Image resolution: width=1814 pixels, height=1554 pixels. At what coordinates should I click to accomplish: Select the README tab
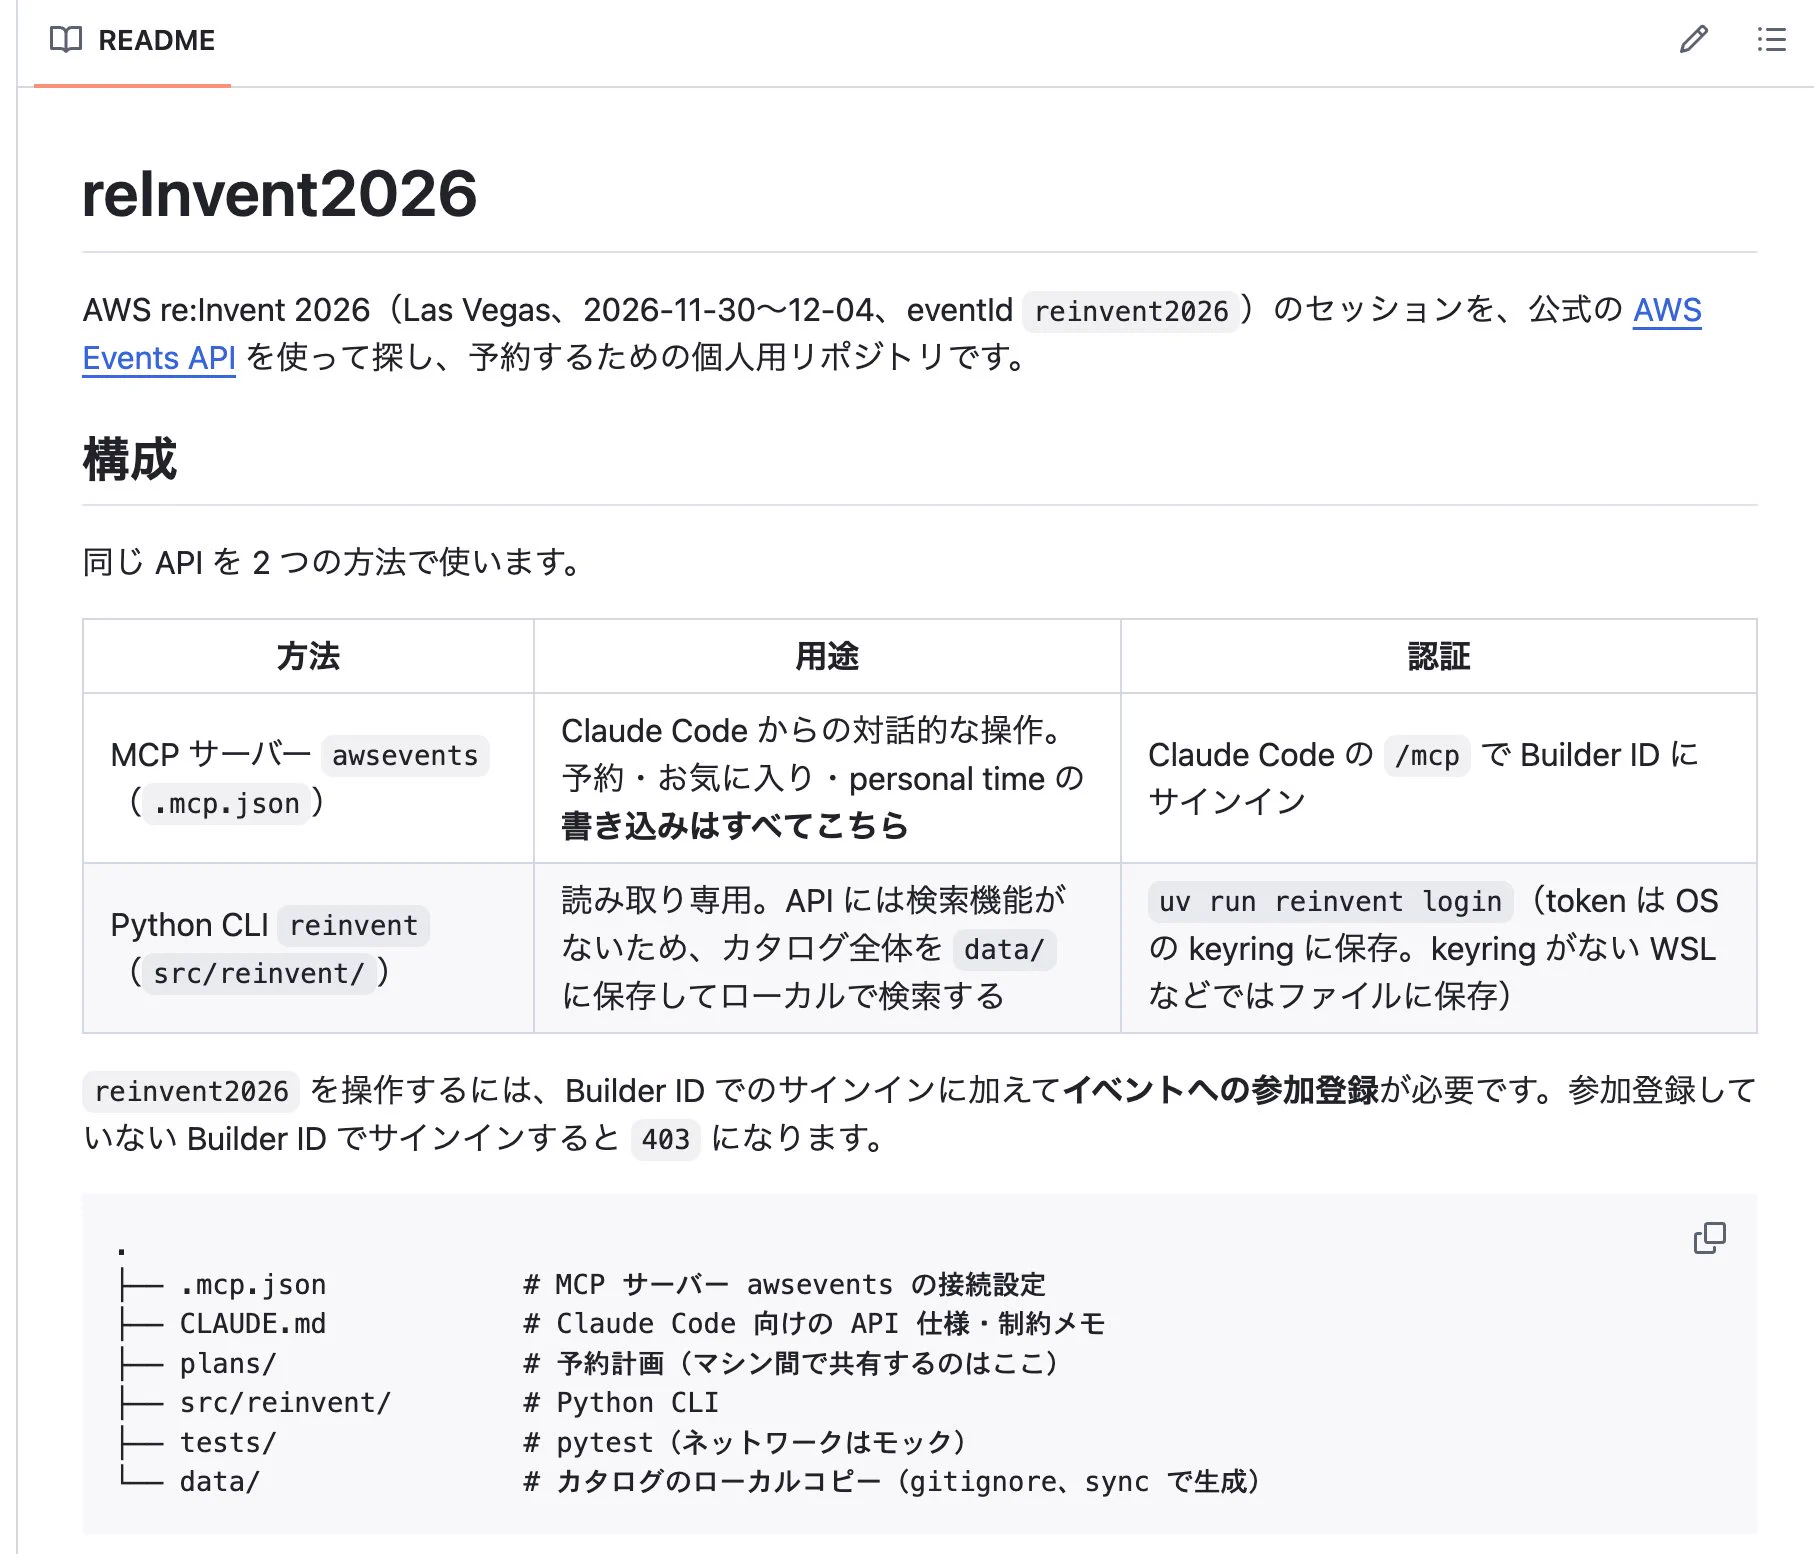tap(133, 41)
